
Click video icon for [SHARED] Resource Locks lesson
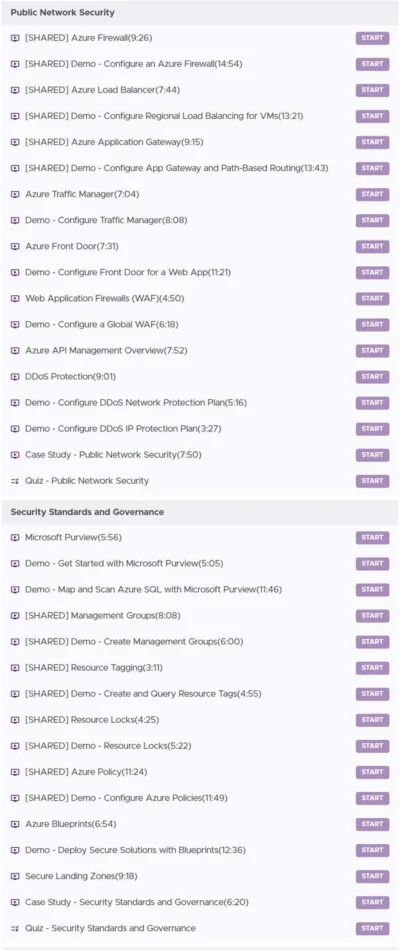coord(15,720)
